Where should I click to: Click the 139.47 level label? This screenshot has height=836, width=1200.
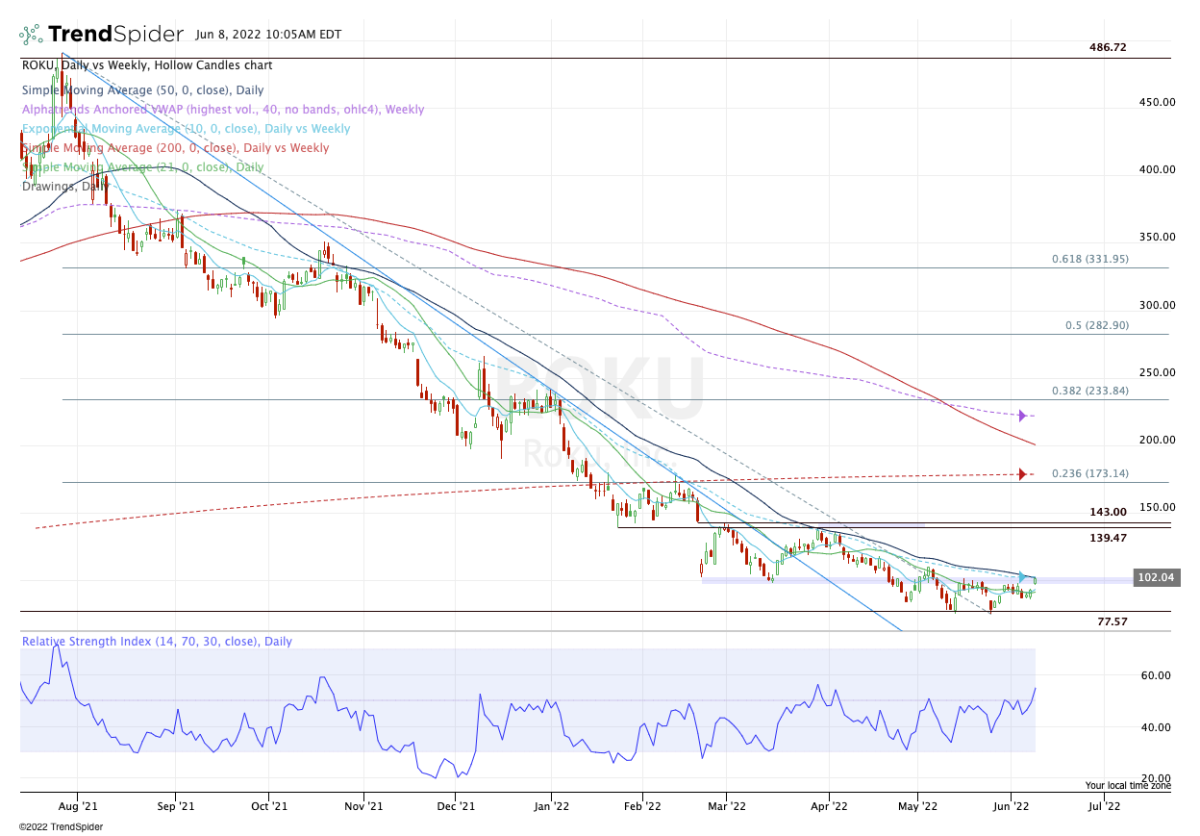1108,538
